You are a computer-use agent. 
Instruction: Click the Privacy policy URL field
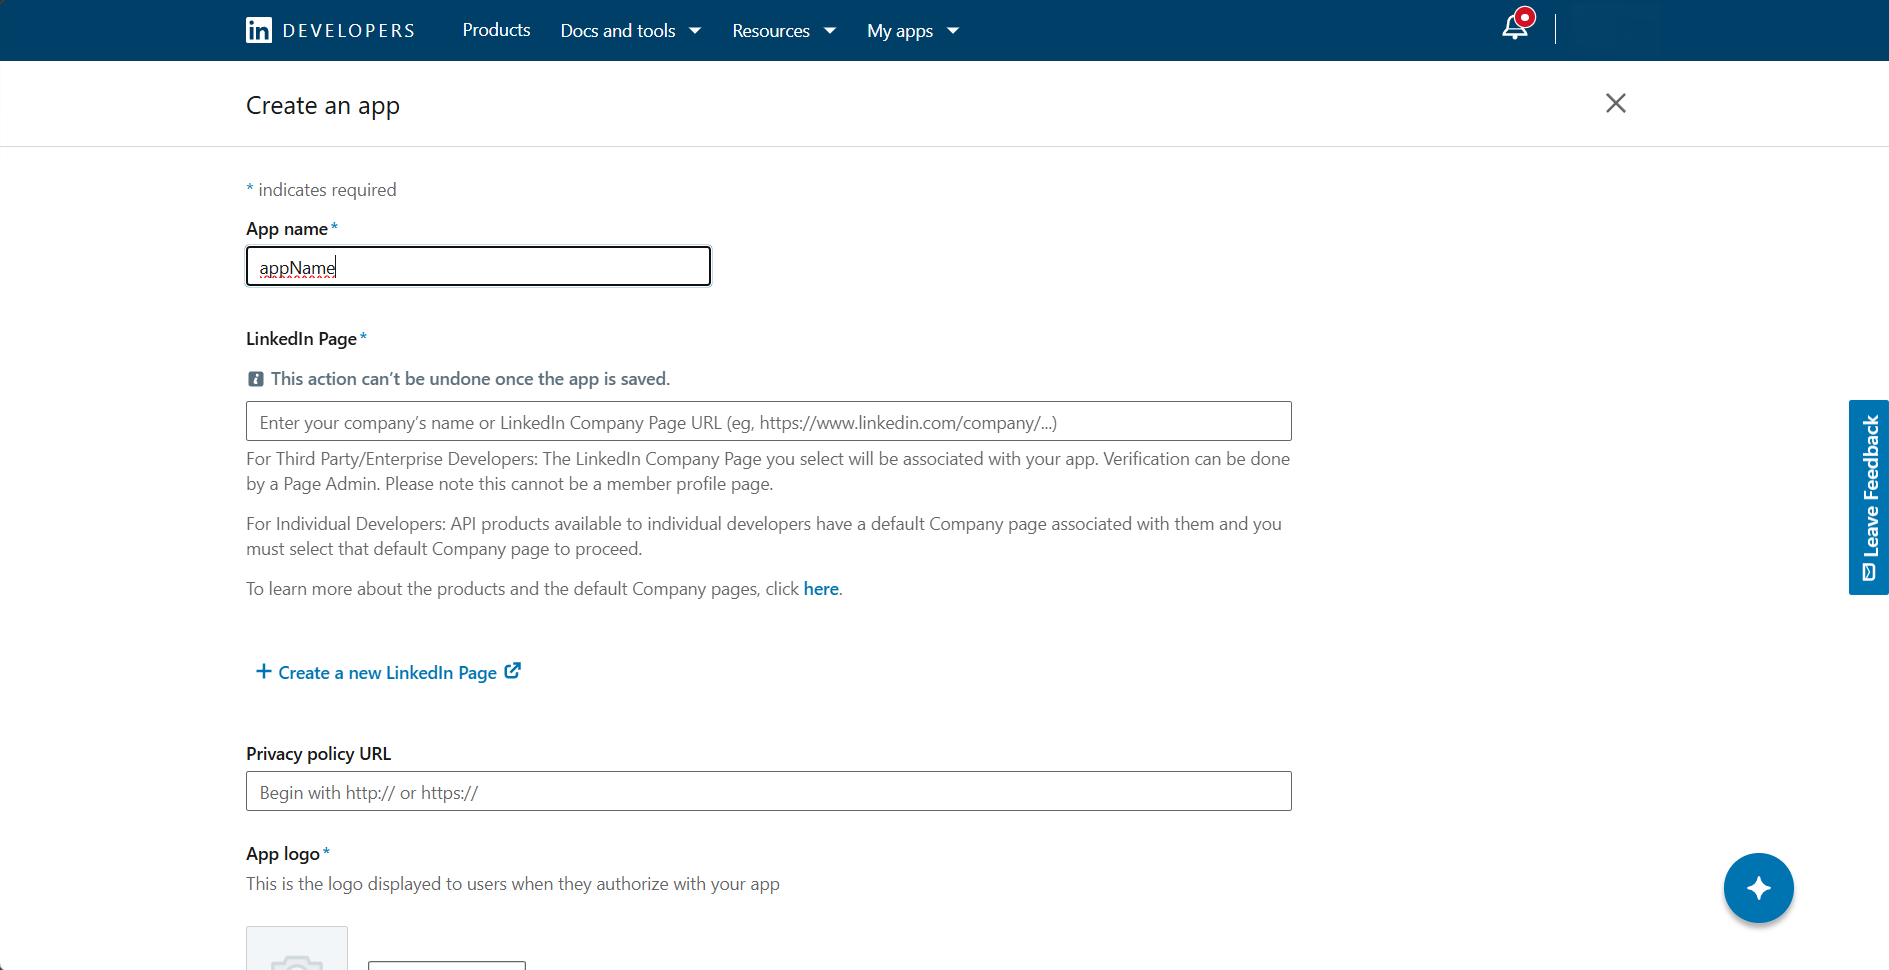(x=768, y=791)
